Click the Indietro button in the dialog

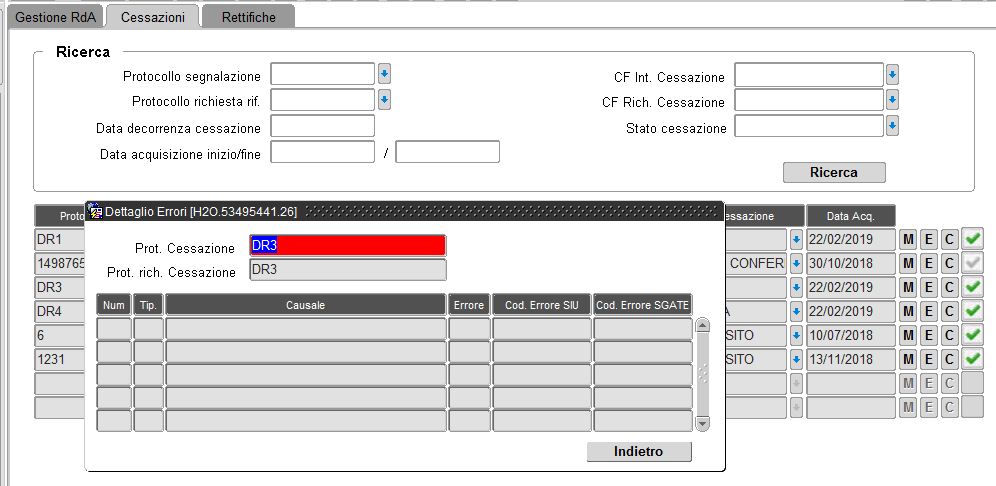[638, 452]
